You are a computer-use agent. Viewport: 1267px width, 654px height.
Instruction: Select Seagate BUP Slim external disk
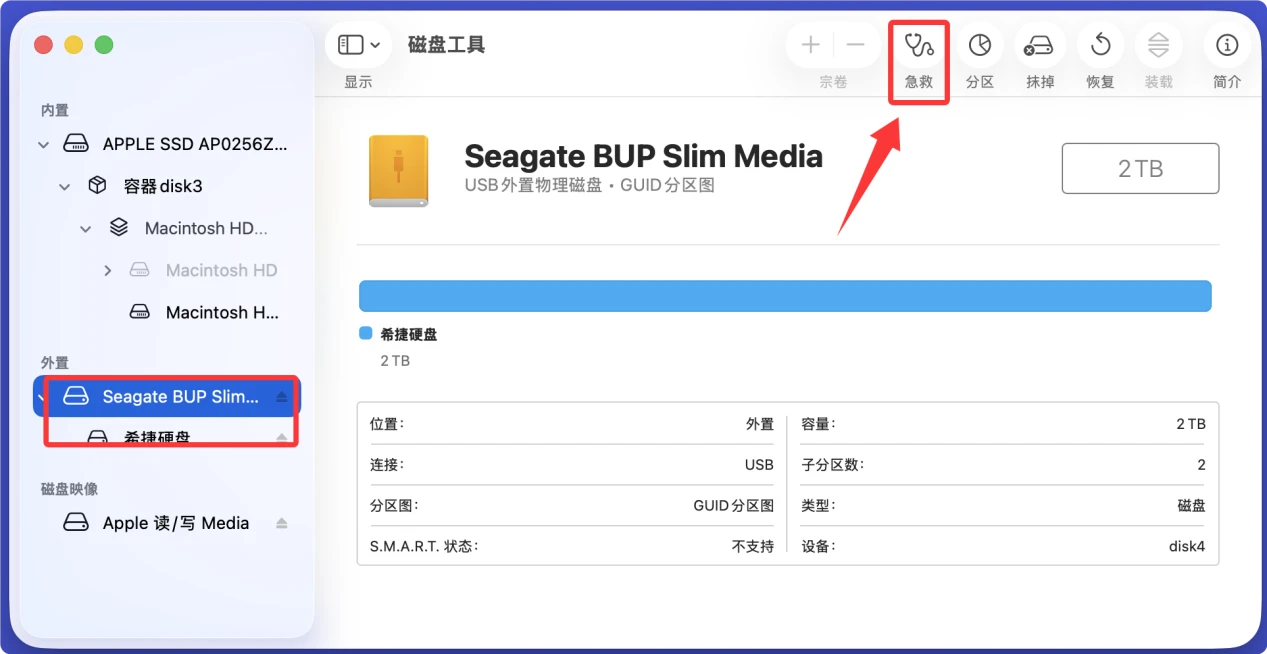tap(167, 397)
